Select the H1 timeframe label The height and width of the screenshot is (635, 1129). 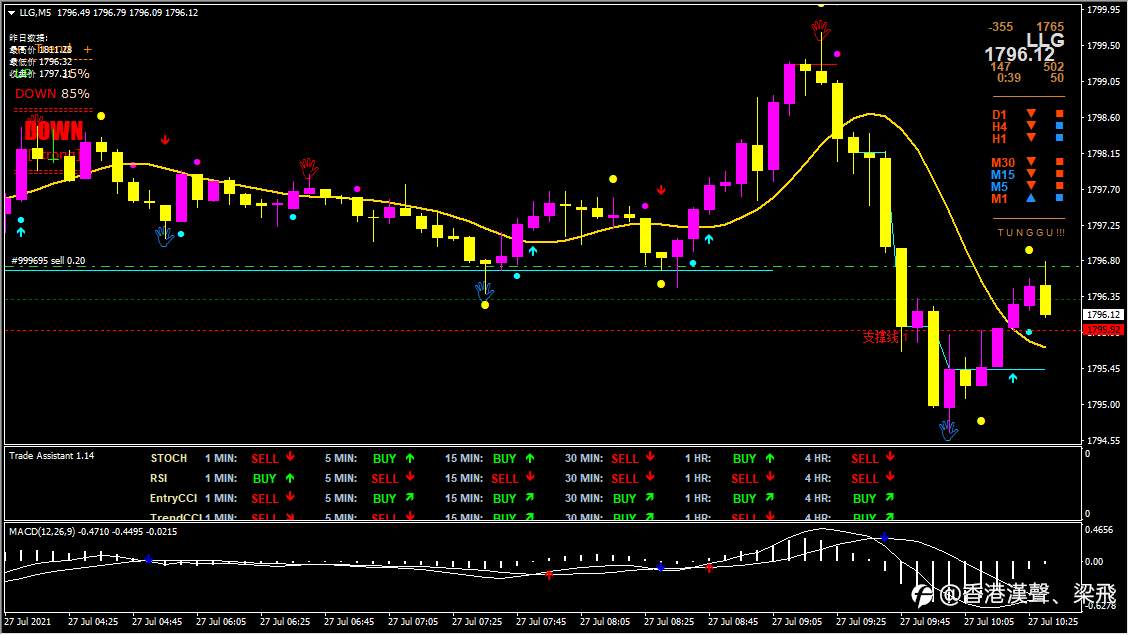tap(999, 139)
